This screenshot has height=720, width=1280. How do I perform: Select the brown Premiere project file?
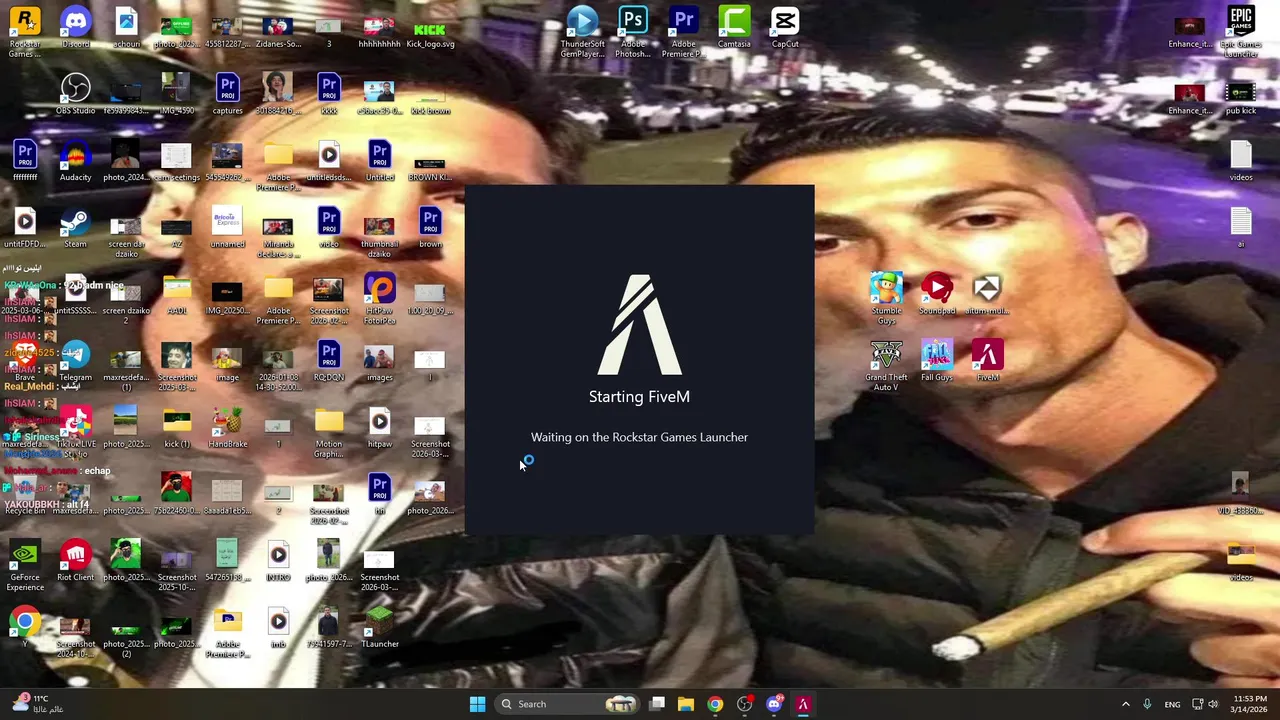click(x=430, y=228)
